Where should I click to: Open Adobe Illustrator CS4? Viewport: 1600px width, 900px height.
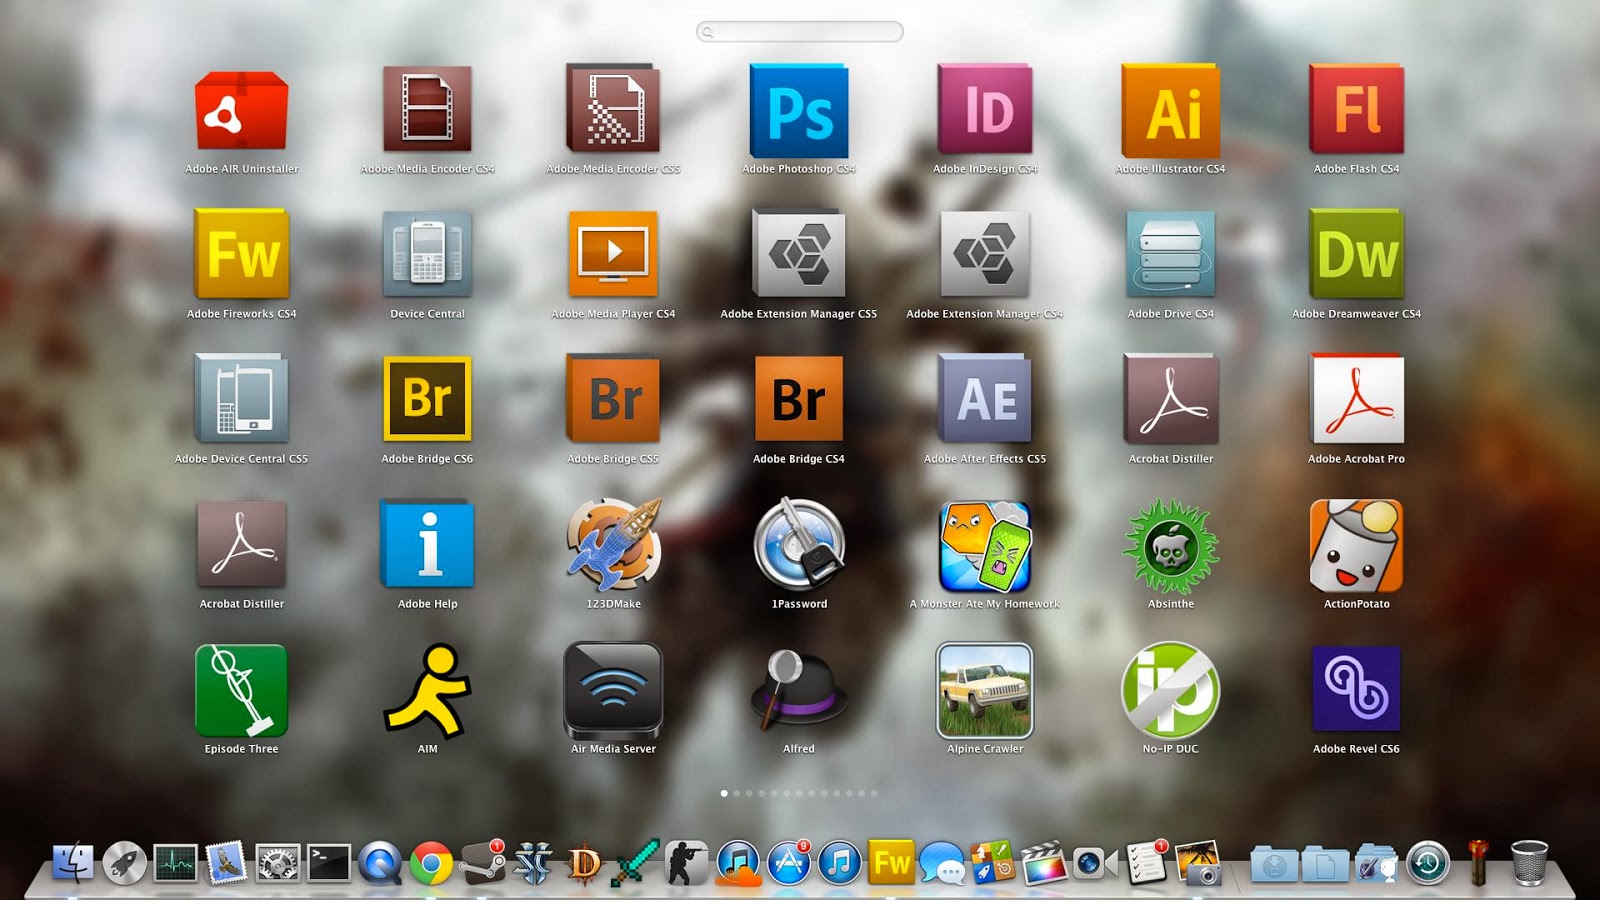point(1171,110)
